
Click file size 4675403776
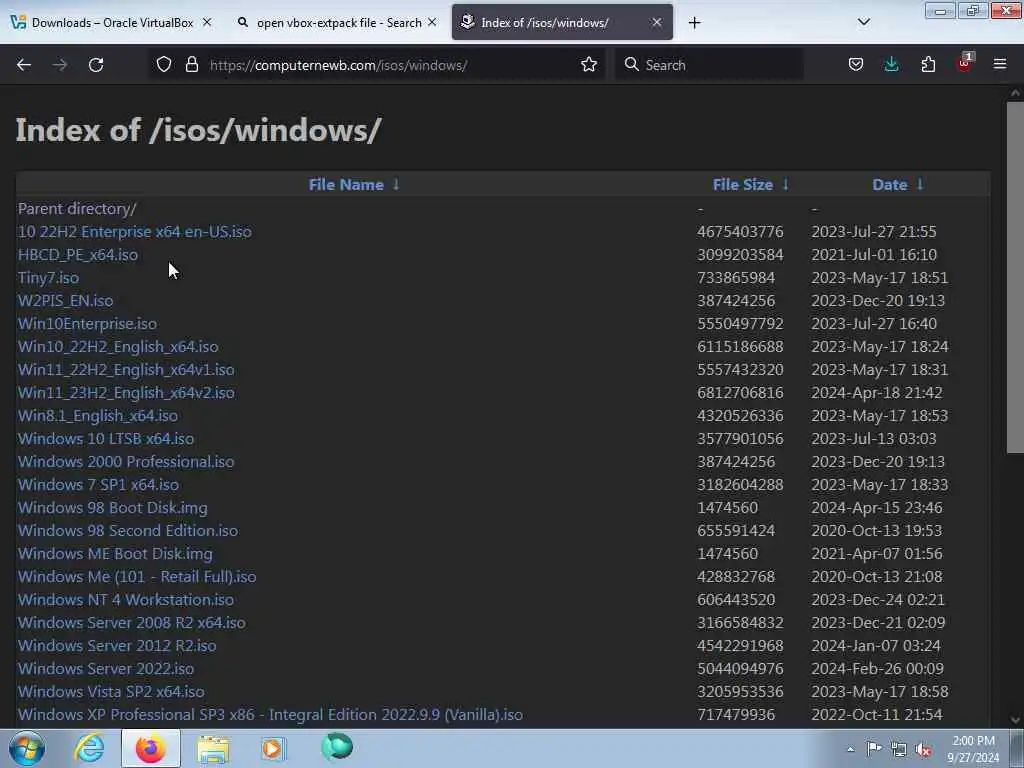[740, 232]
